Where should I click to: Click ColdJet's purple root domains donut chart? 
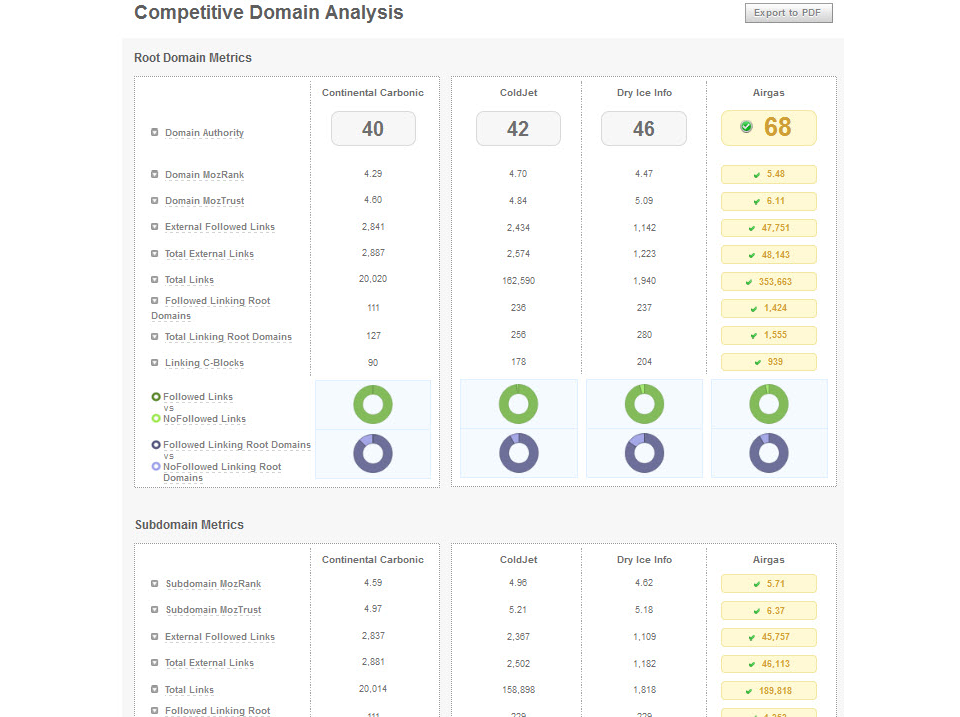[519, 453]
